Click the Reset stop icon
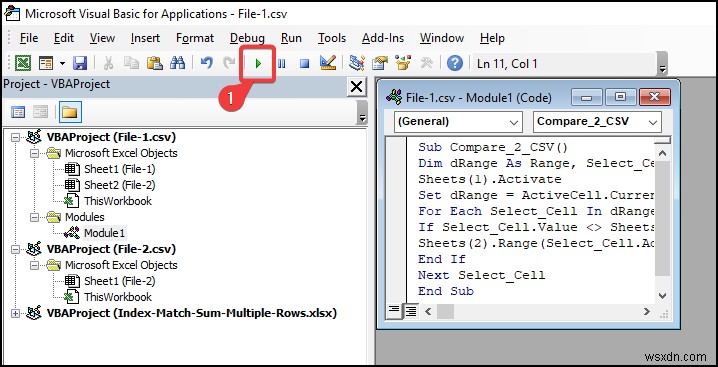718x367 pixels. (x=305, y=64)
